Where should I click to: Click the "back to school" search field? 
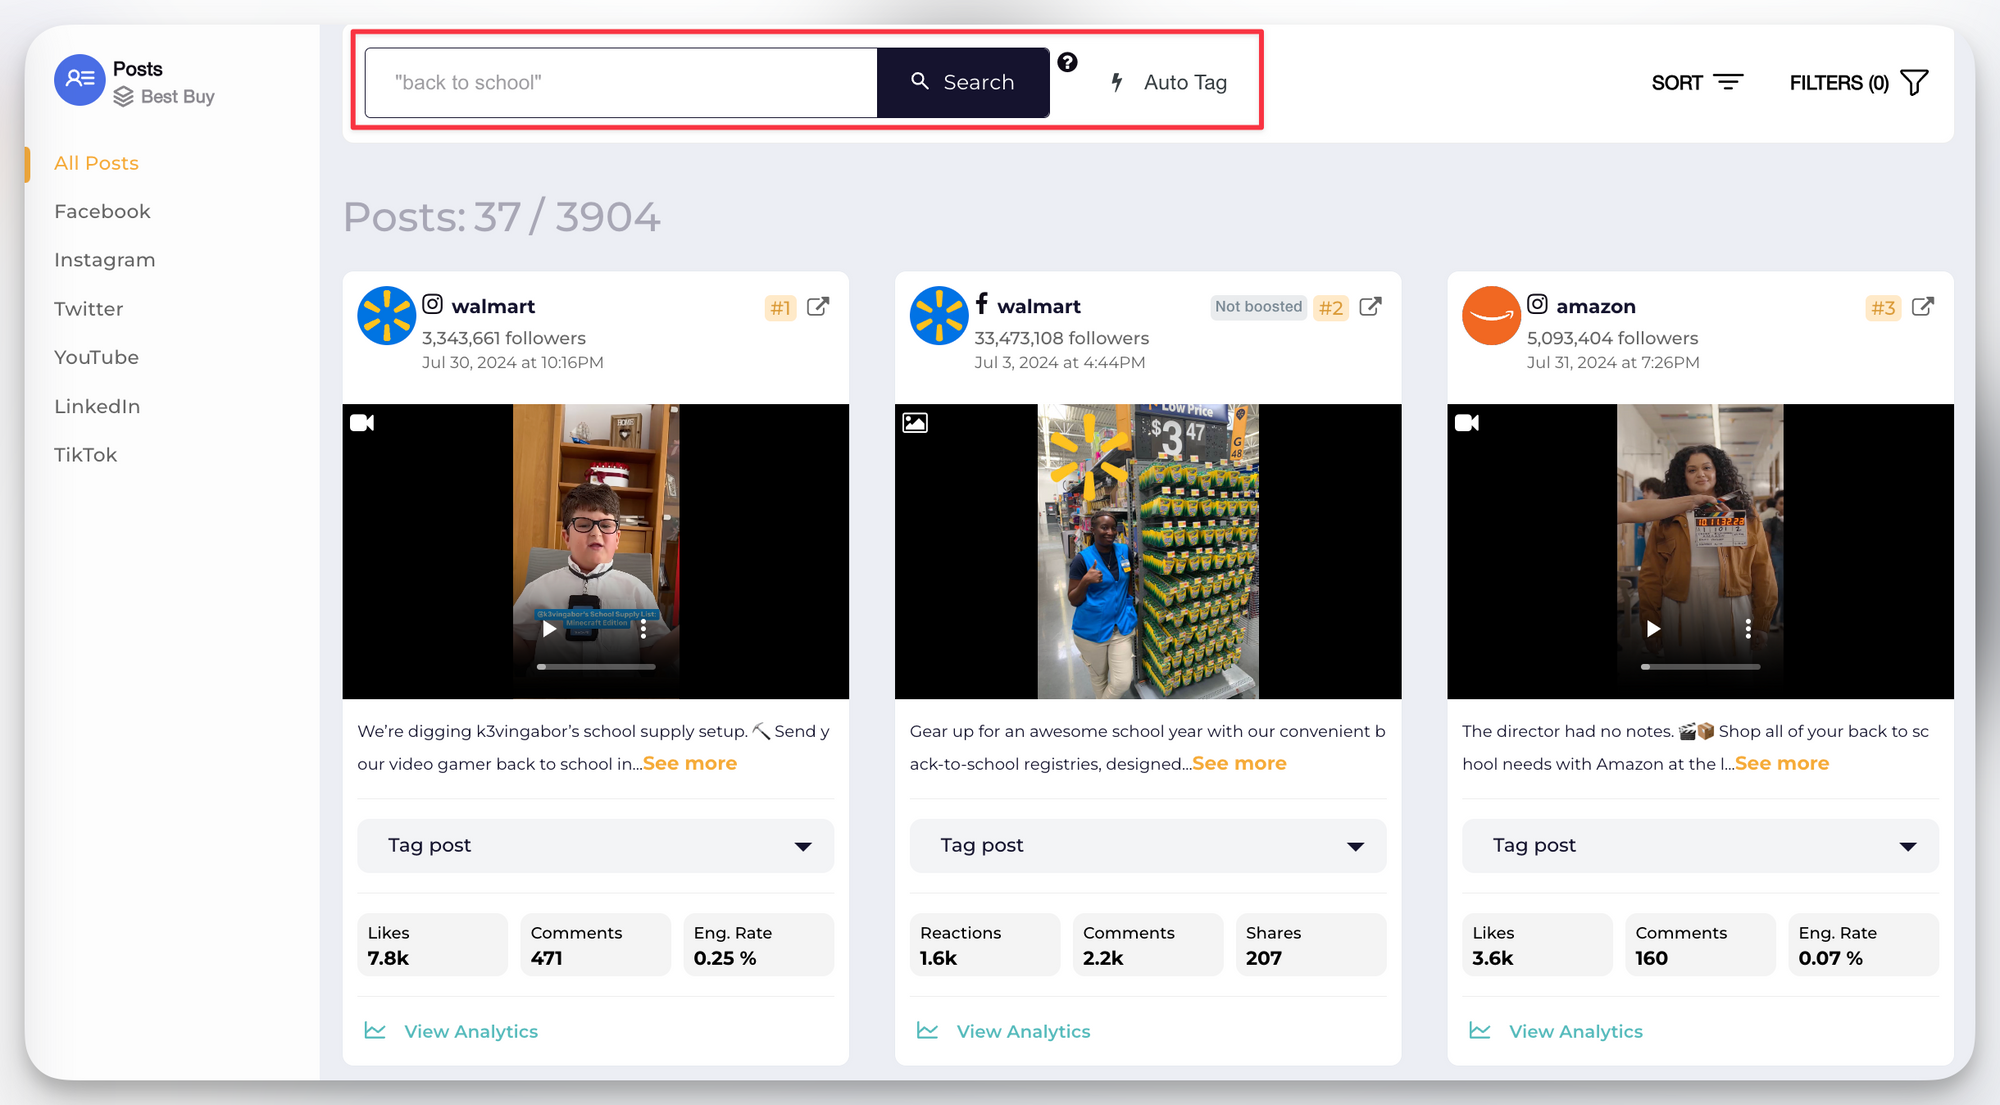tap(621, 82)
